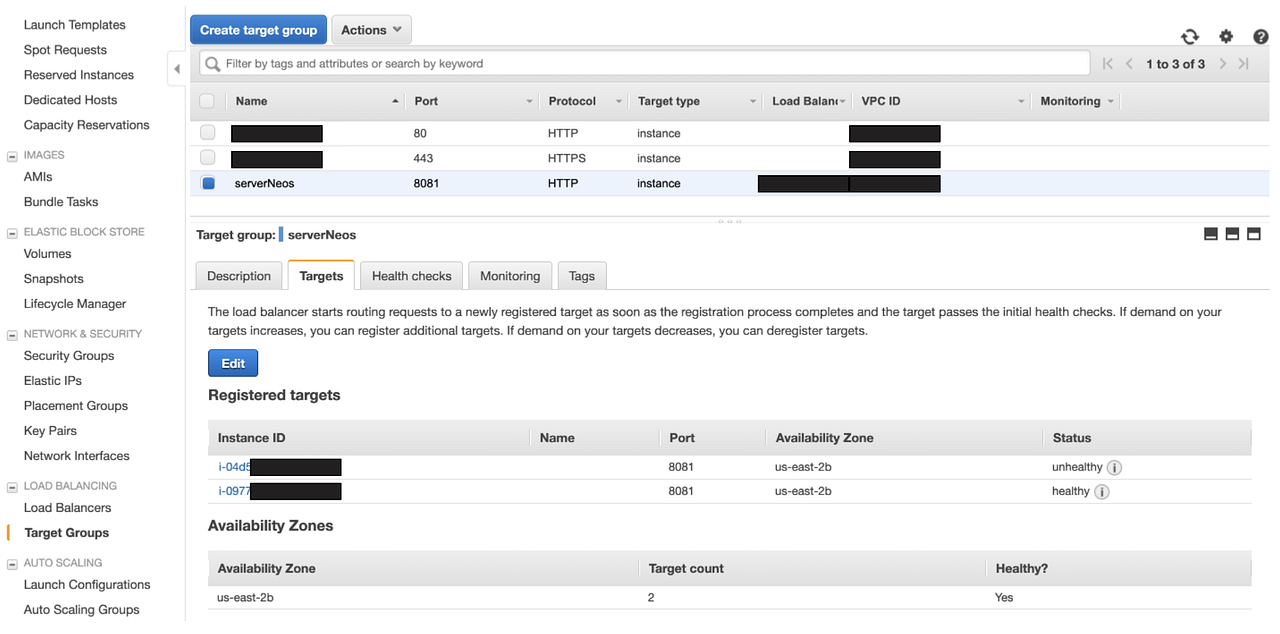1280x634 pixels.
Task: Edit the registered targets
Action: (232, 362)
